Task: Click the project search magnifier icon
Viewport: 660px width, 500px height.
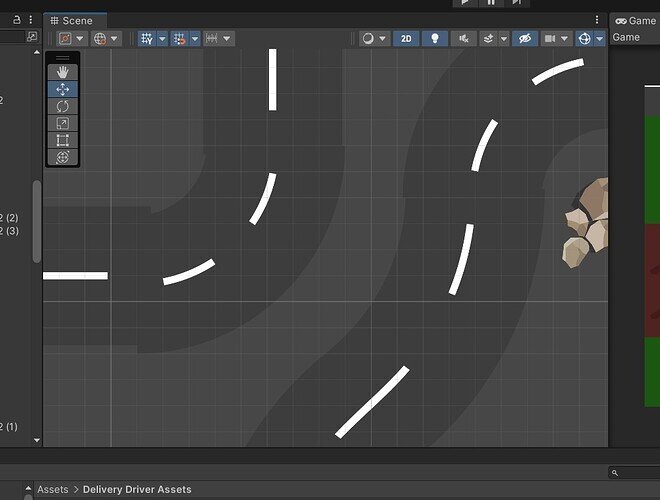Action: [615, 473]
